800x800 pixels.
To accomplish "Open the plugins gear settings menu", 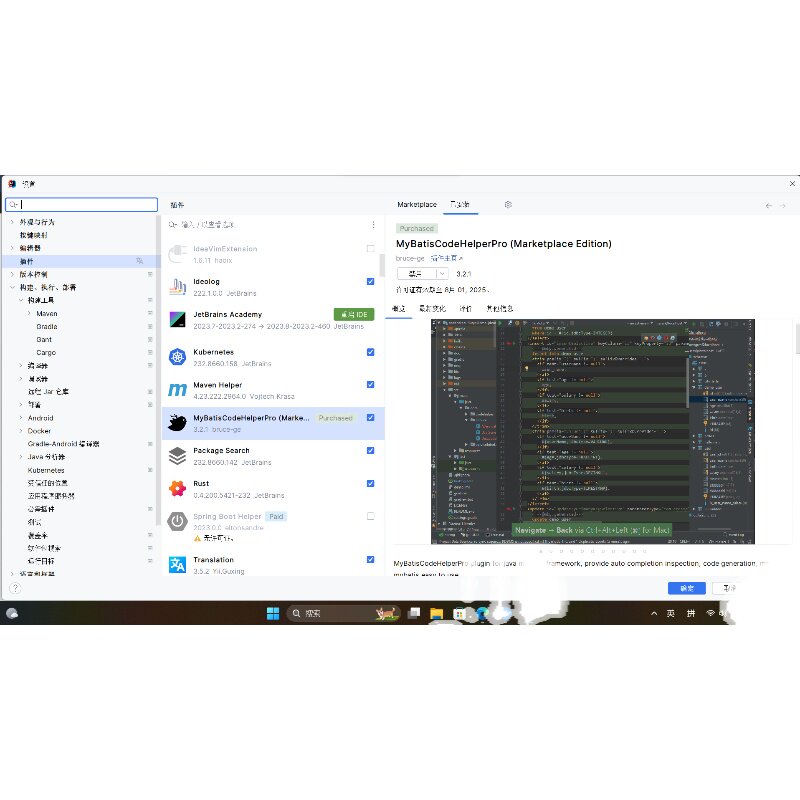I will point(508,204).
